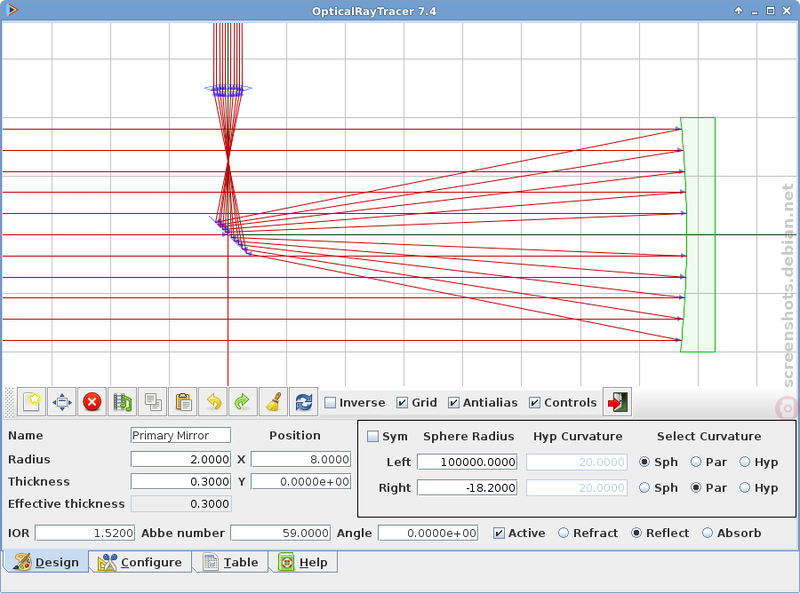The width and height of the screenshot is (800, 593).
Task: Uncheck the Active checkbox
Action: click(x=519, y=533)
